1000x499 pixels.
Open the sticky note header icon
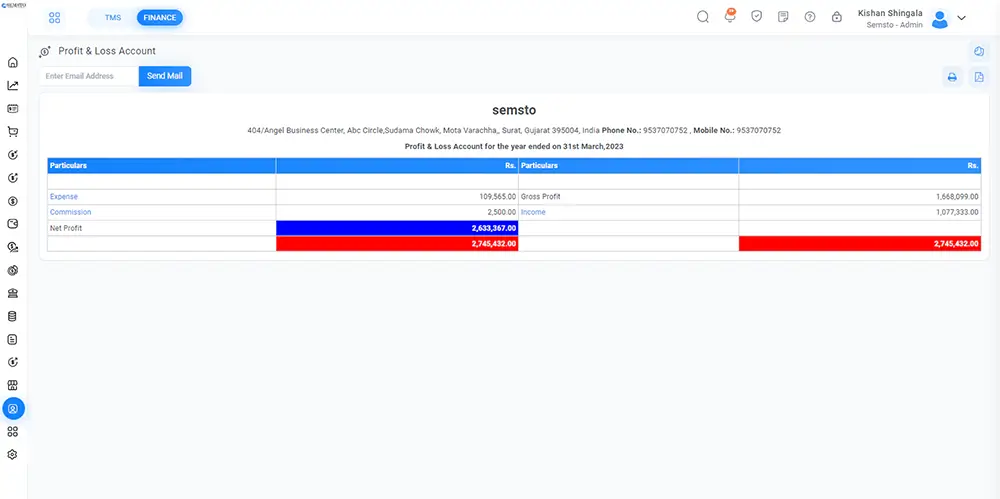click(783, 17)
